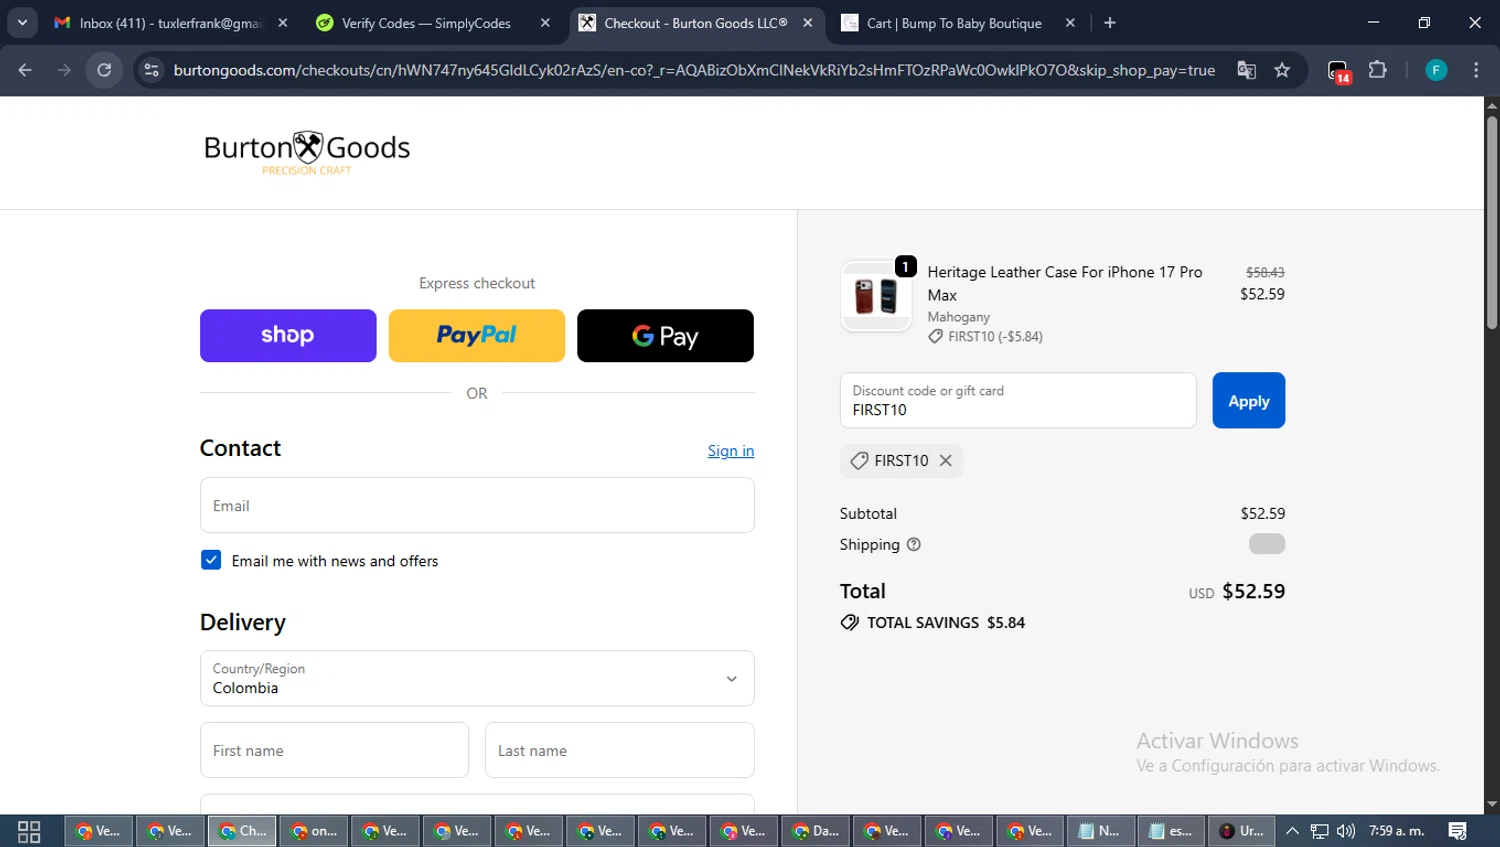Open the extension with the red 14 badge
1500x847 pixels.
click(x=1339, y=71)
